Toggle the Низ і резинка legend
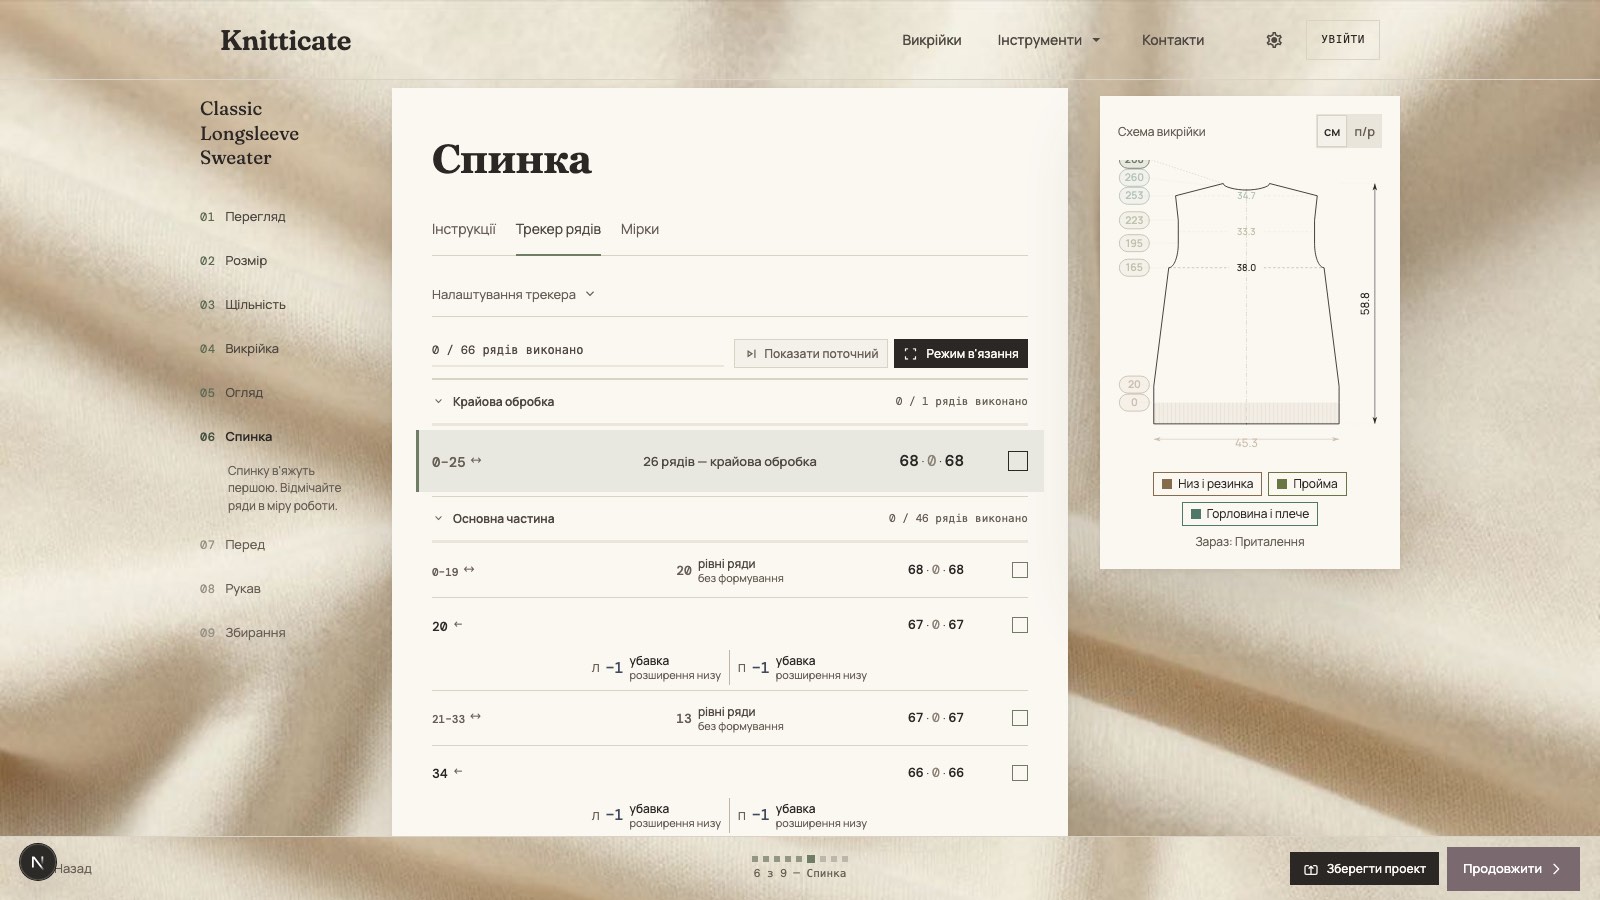 (1207, 484)
